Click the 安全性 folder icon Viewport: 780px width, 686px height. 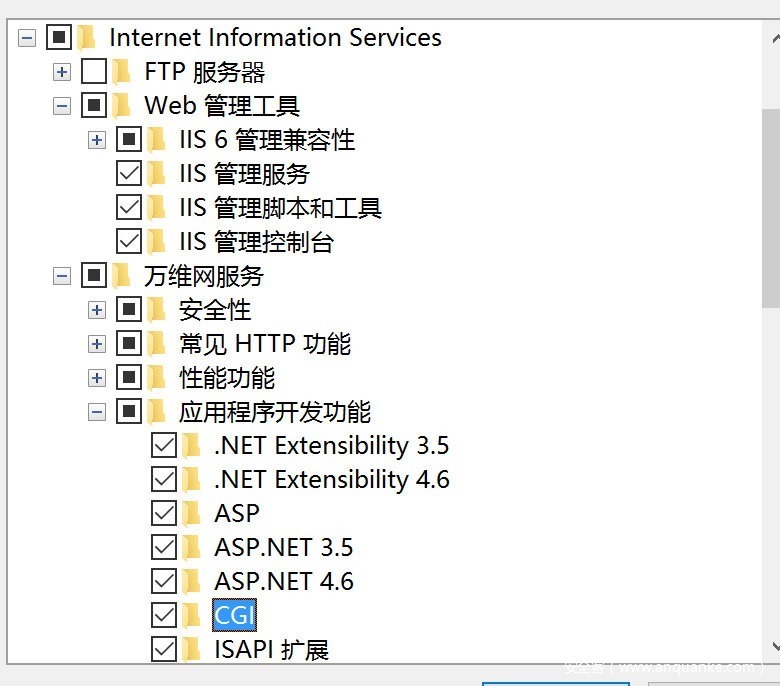point(157,310)
